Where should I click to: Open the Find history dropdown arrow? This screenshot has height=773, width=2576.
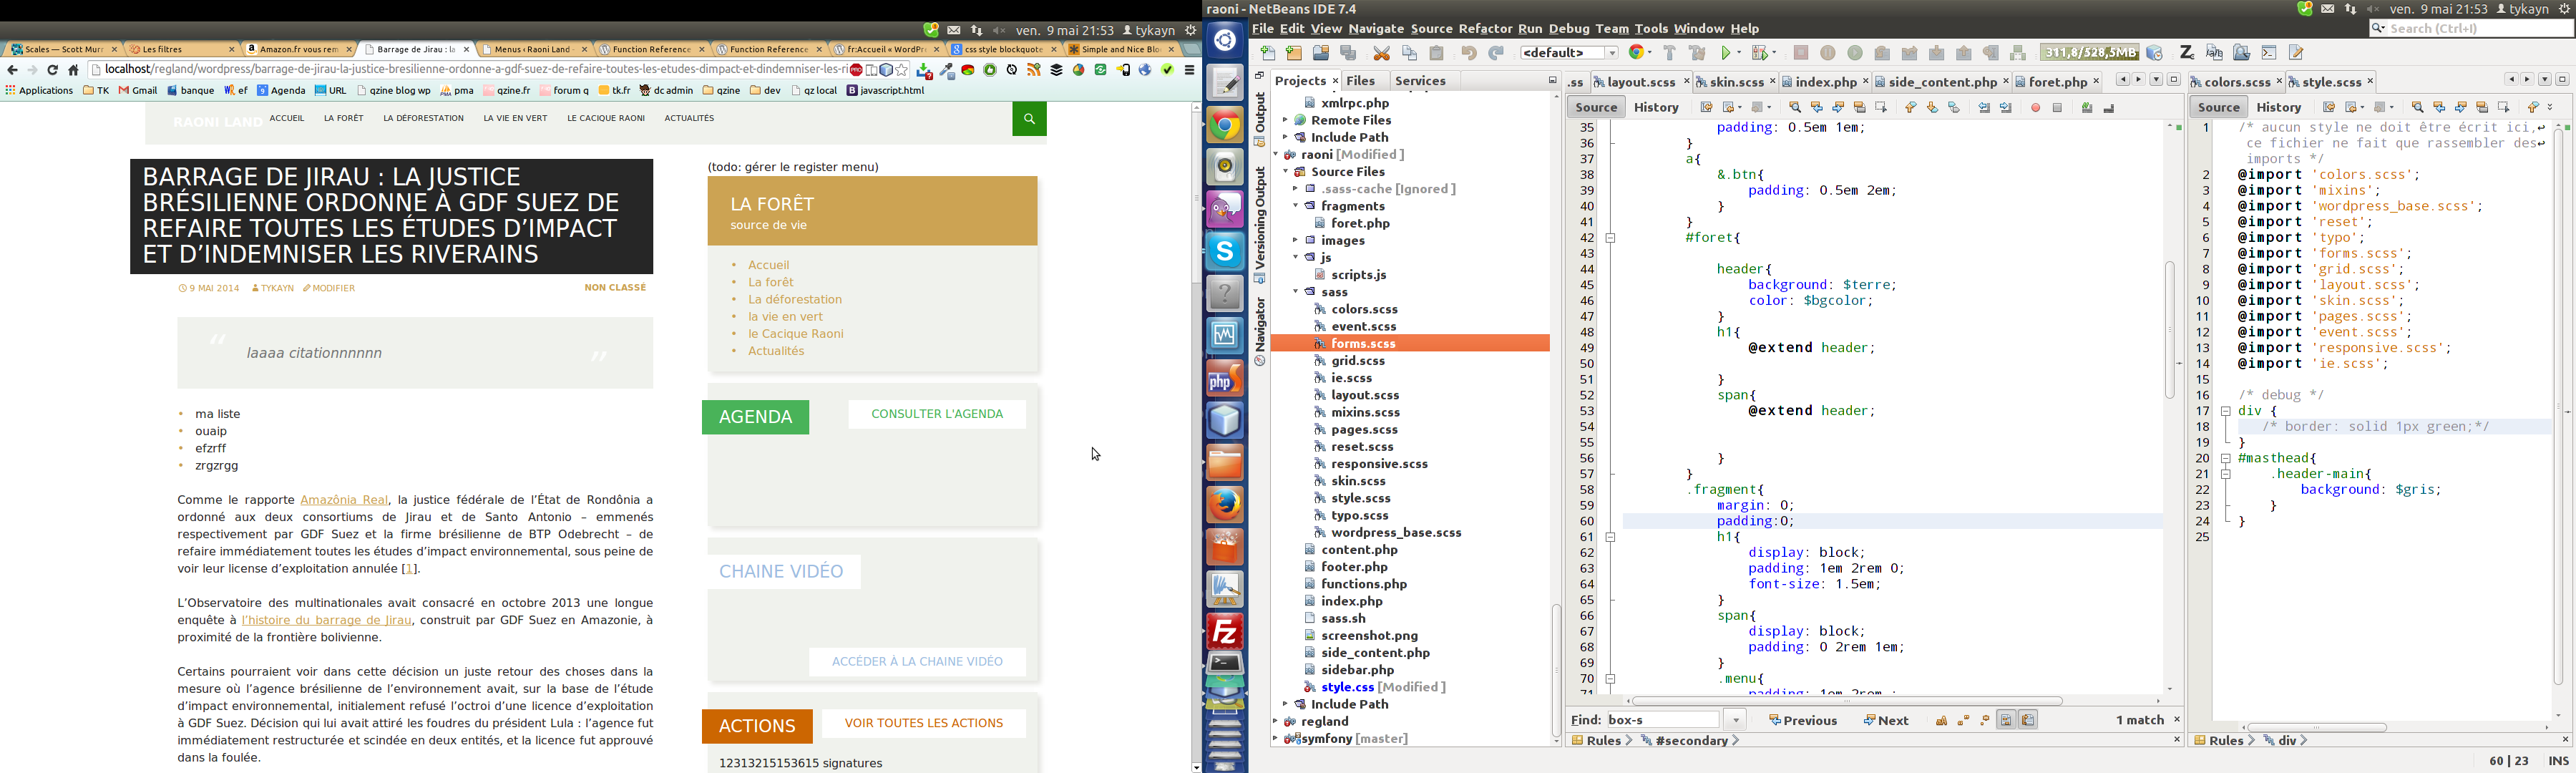pos(1736,720)
